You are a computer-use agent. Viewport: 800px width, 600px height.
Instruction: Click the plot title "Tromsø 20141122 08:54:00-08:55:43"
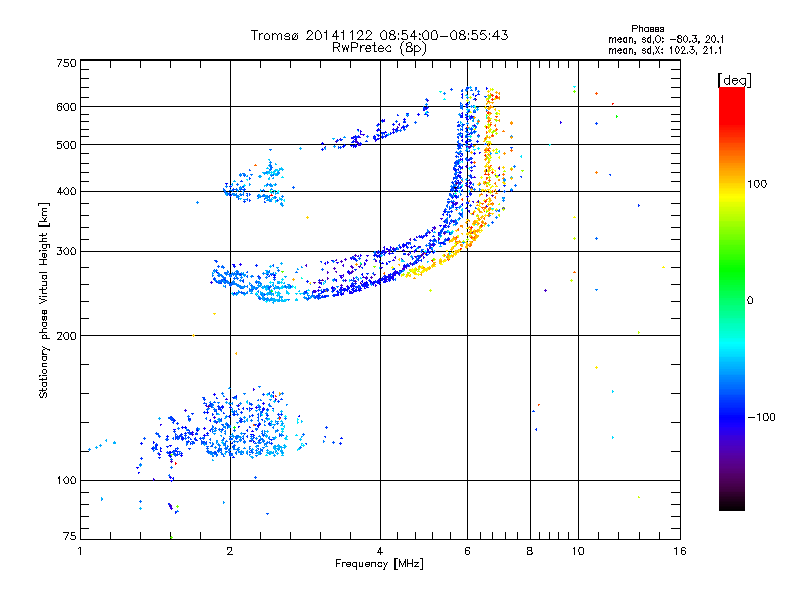pyautogui.click(x=380, y=35)
